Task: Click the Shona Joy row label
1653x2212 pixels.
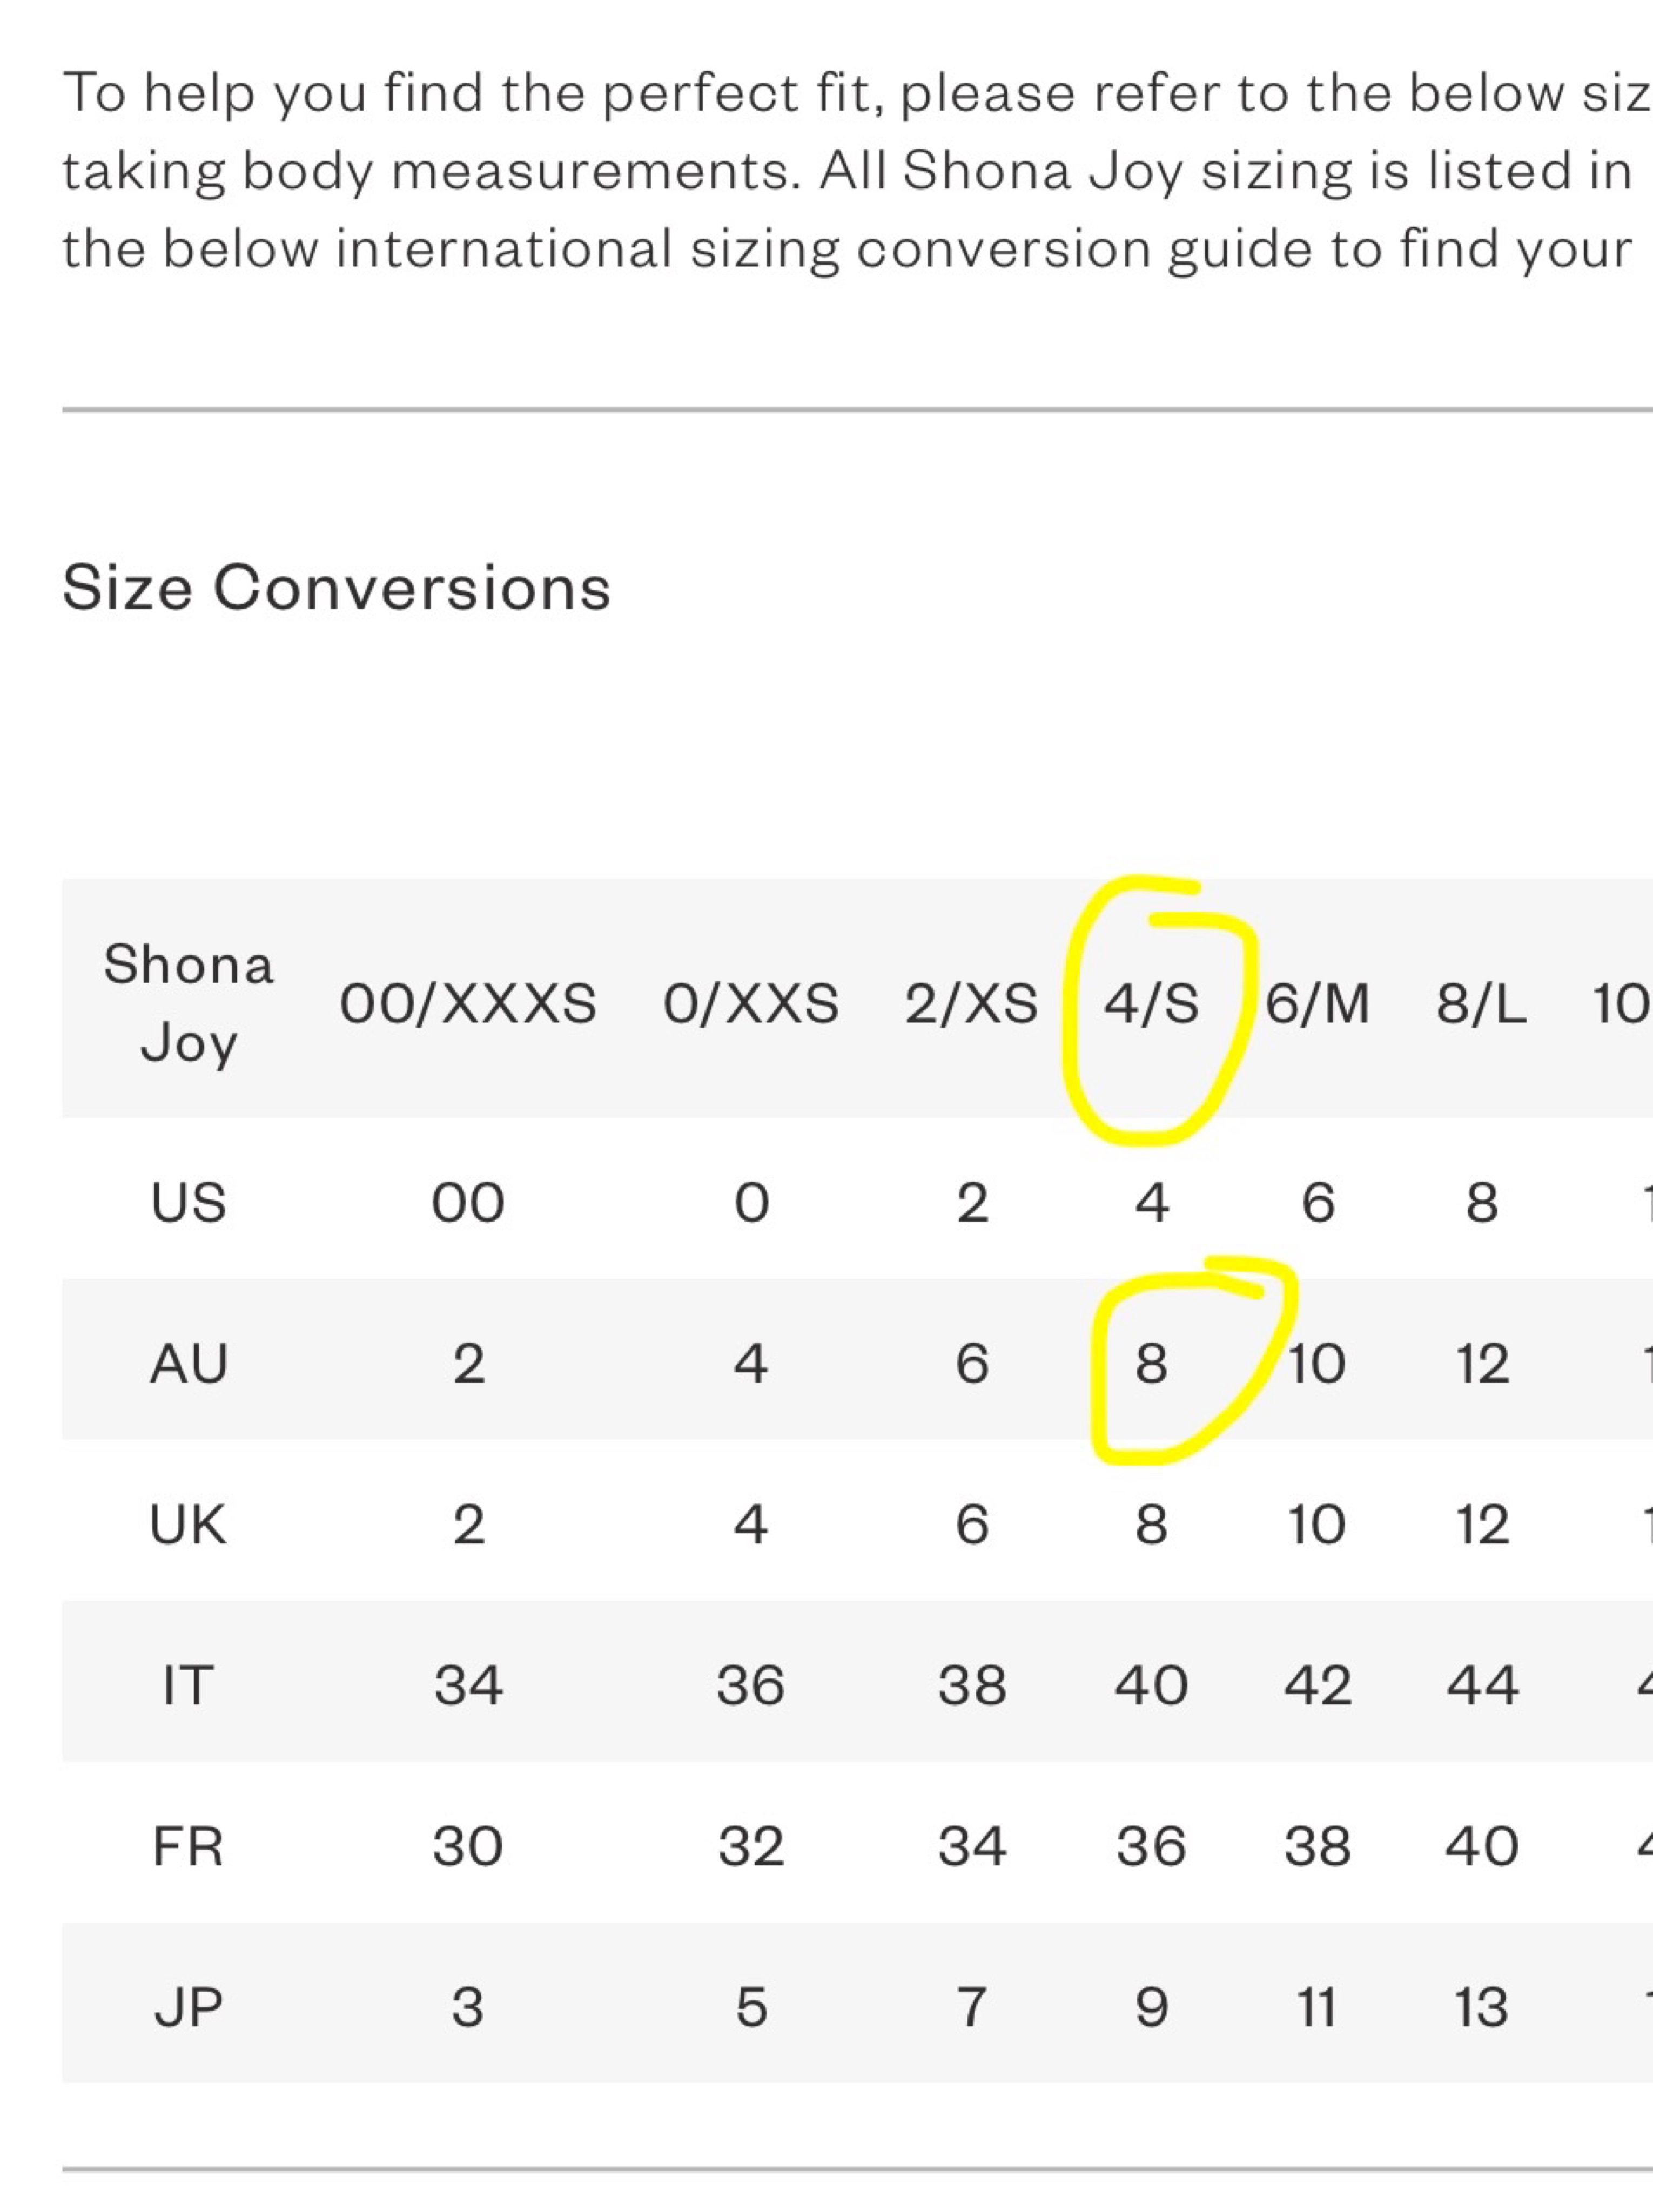Action: pos(188,1003)
